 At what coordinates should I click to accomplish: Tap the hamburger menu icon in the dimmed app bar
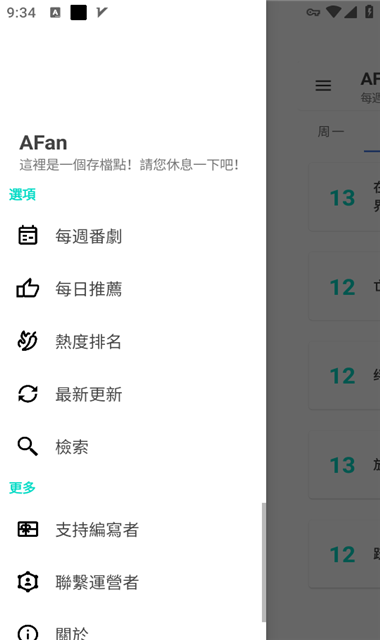pyautogui.click(x=323, y=86)
